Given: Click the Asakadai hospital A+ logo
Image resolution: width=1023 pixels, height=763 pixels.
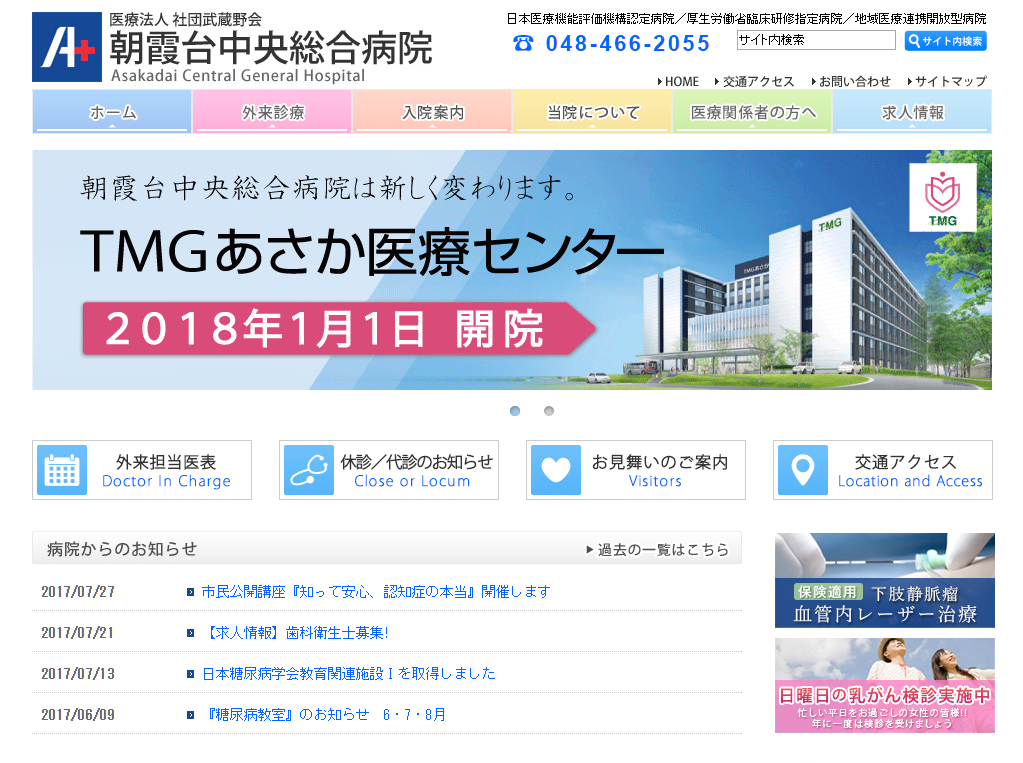Looking at the screenshot, I should coord(67,47).
